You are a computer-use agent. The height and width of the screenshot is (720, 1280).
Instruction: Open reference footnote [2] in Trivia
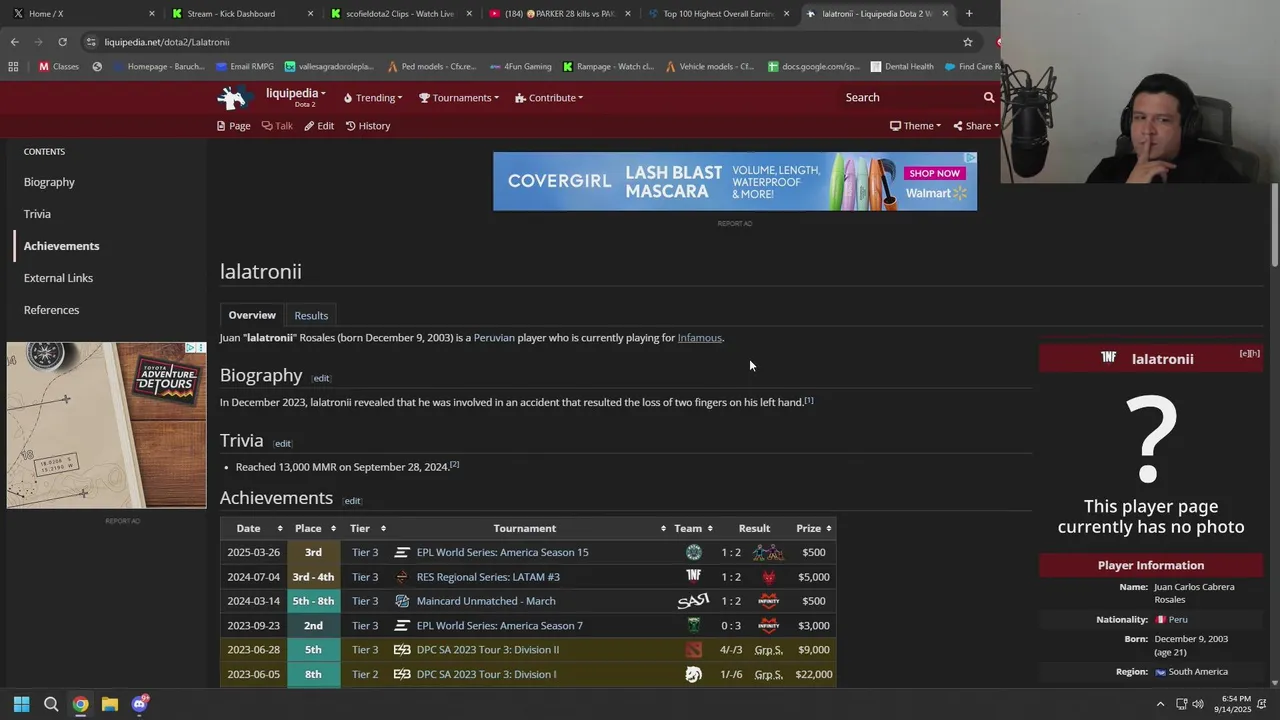click(454, 464)
